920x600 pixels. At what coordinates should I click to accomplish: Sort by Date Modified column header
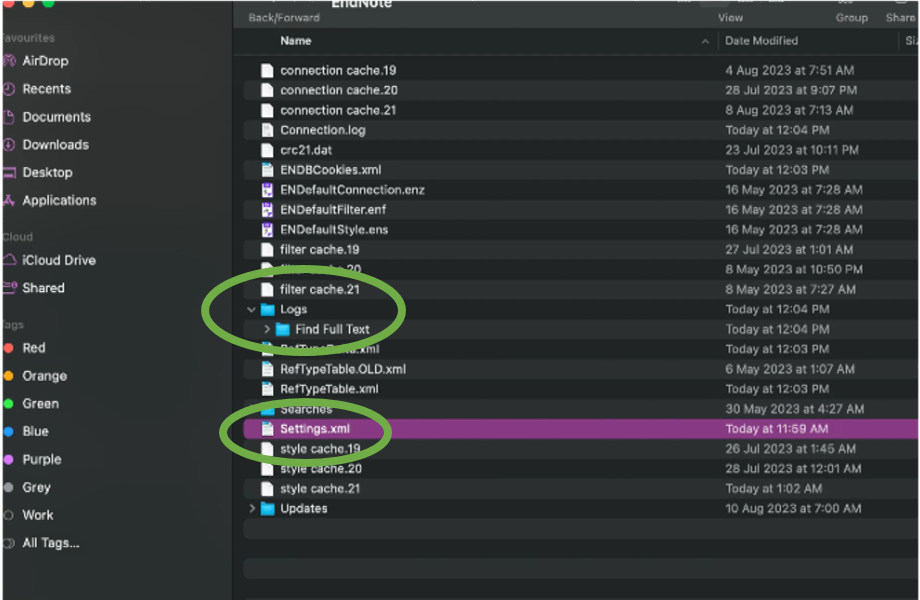(x=761, y=41)
